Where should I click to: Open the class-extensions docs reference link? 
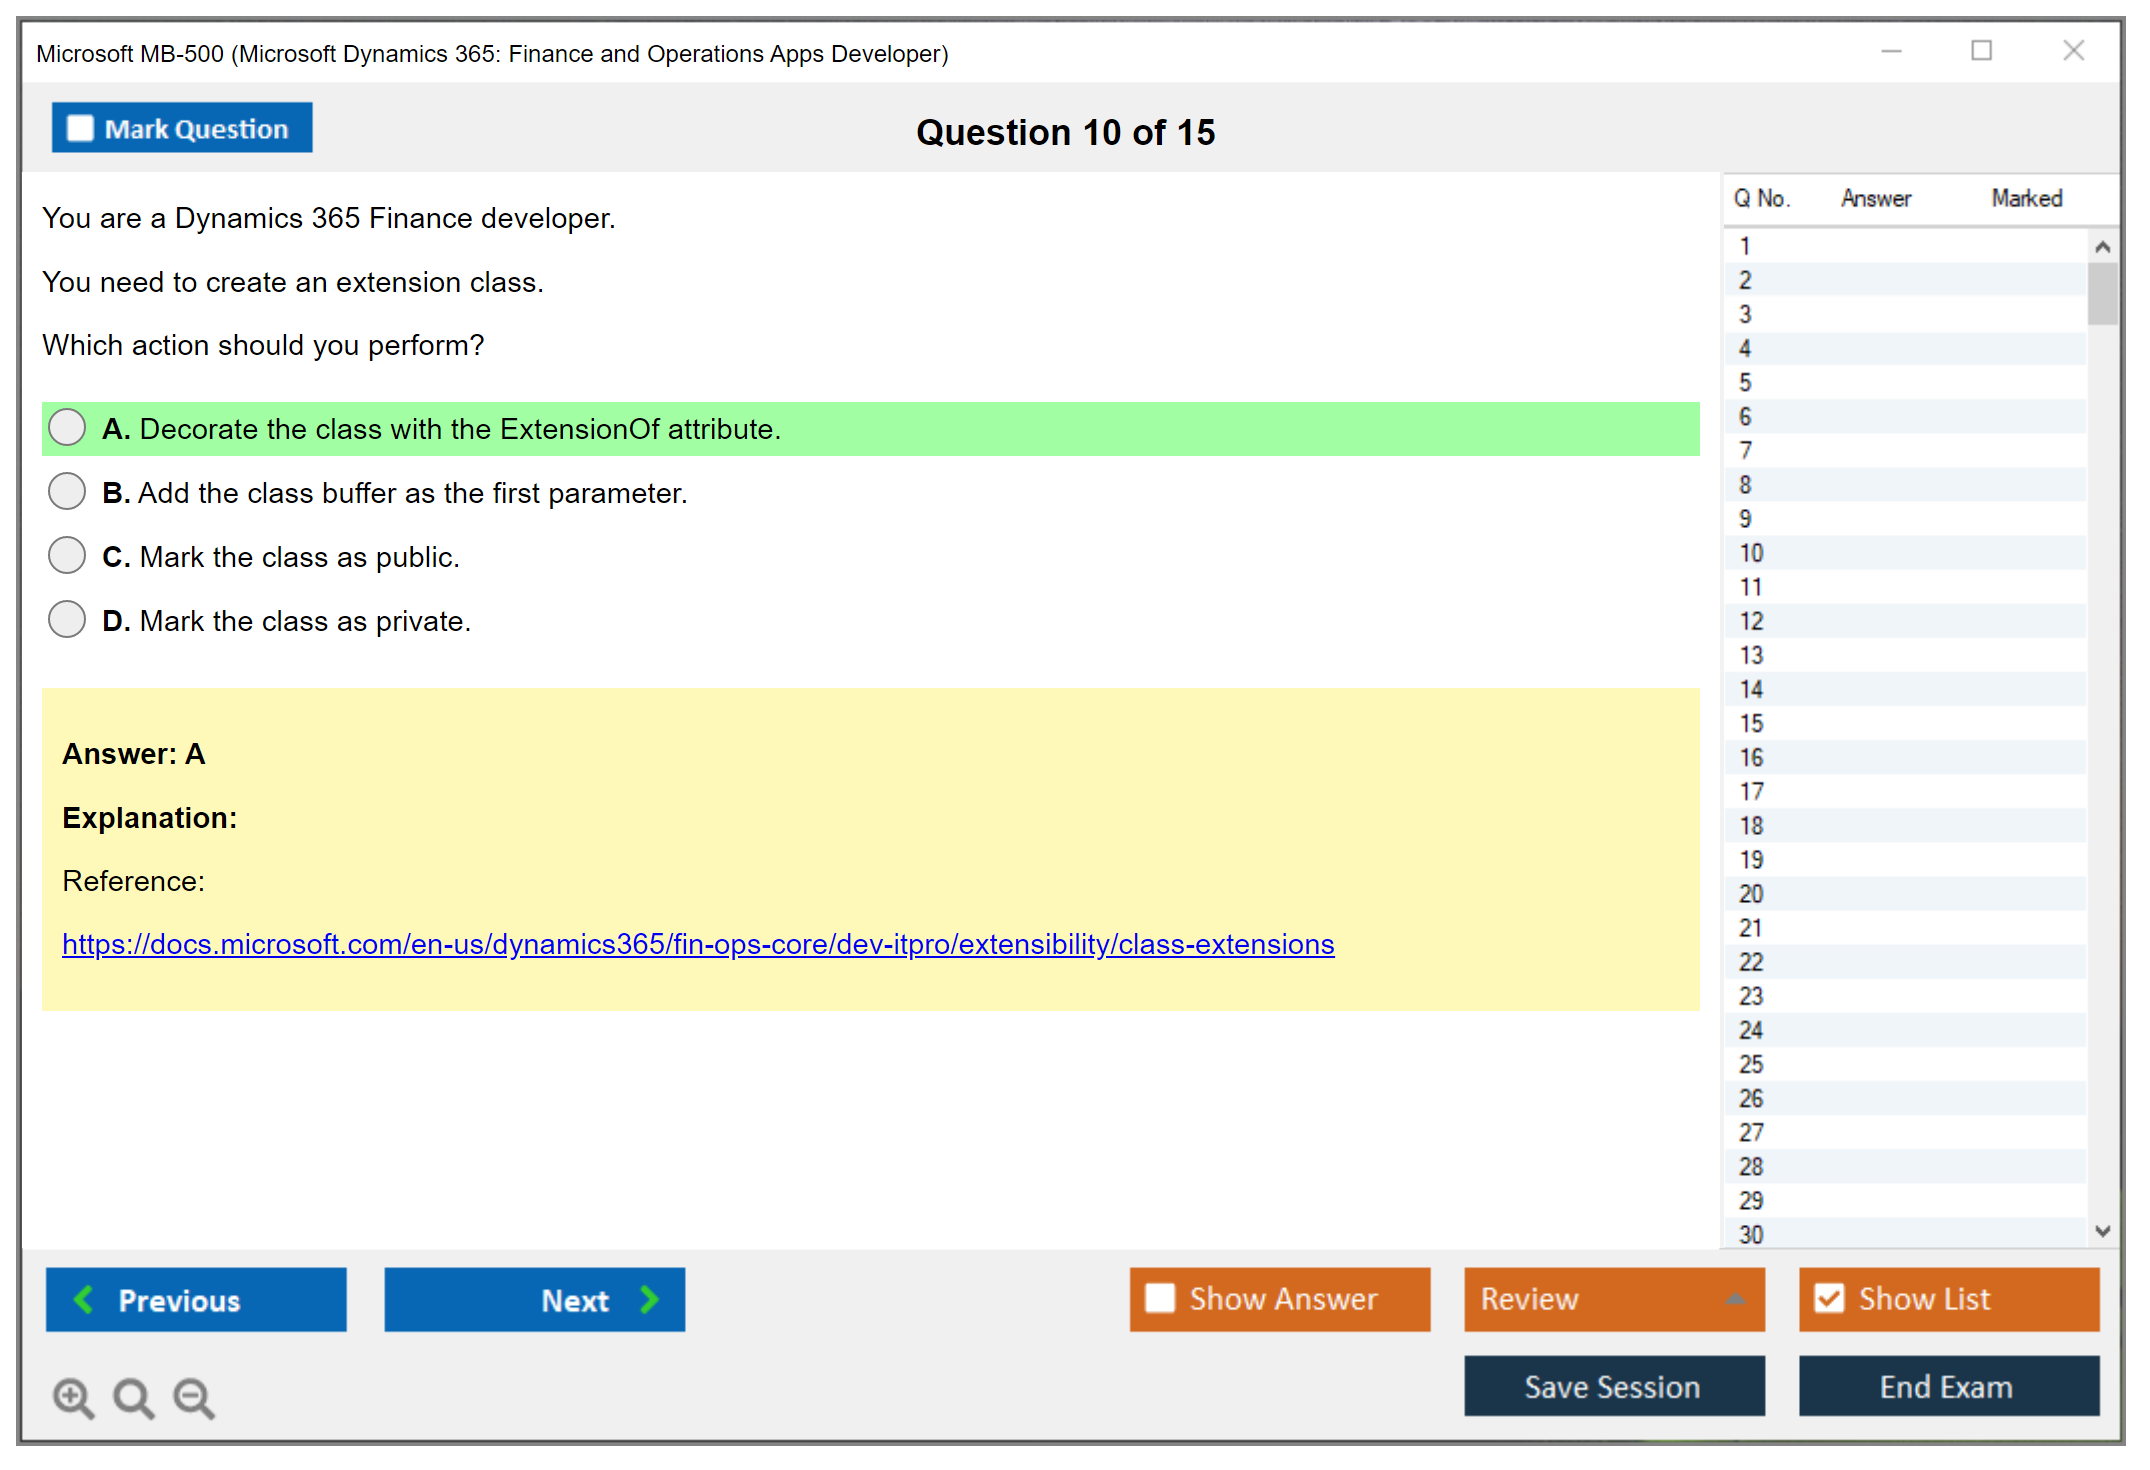coord(697,944)
